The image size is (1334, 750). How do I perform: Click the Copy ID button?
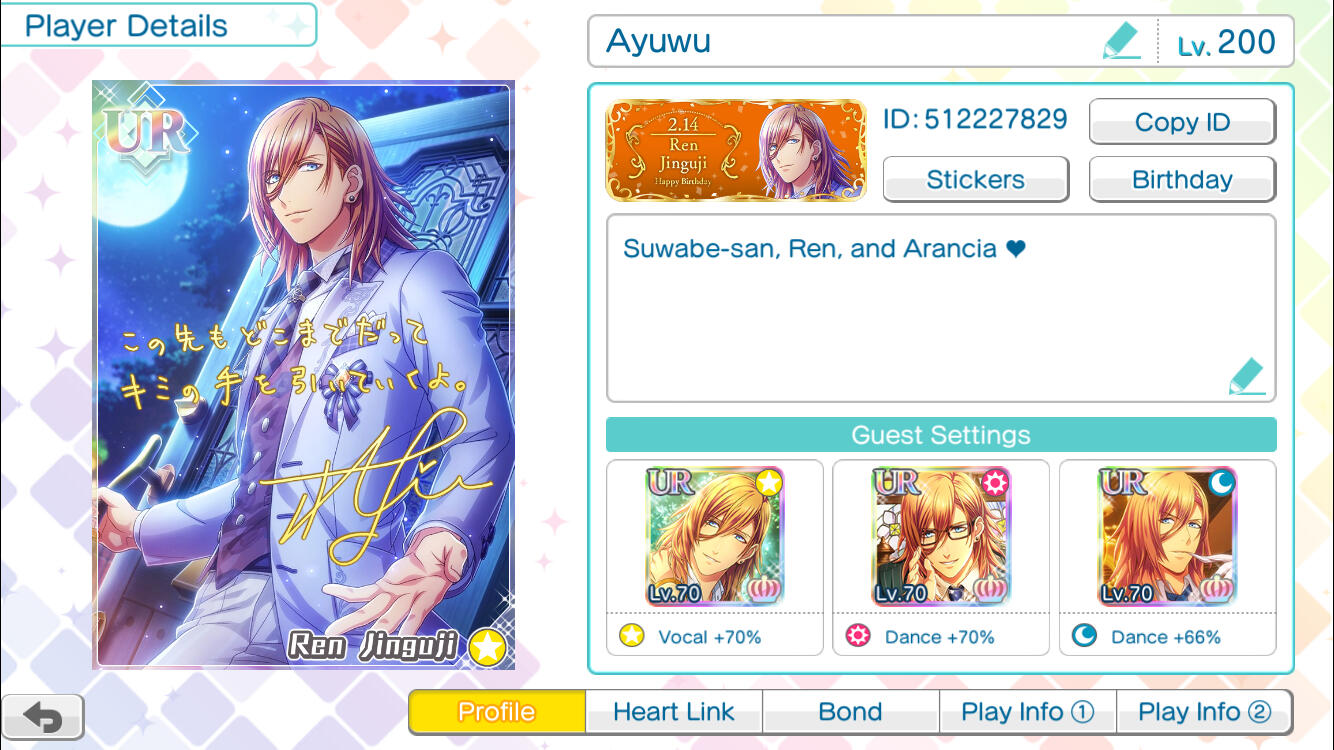point(1182,122)
